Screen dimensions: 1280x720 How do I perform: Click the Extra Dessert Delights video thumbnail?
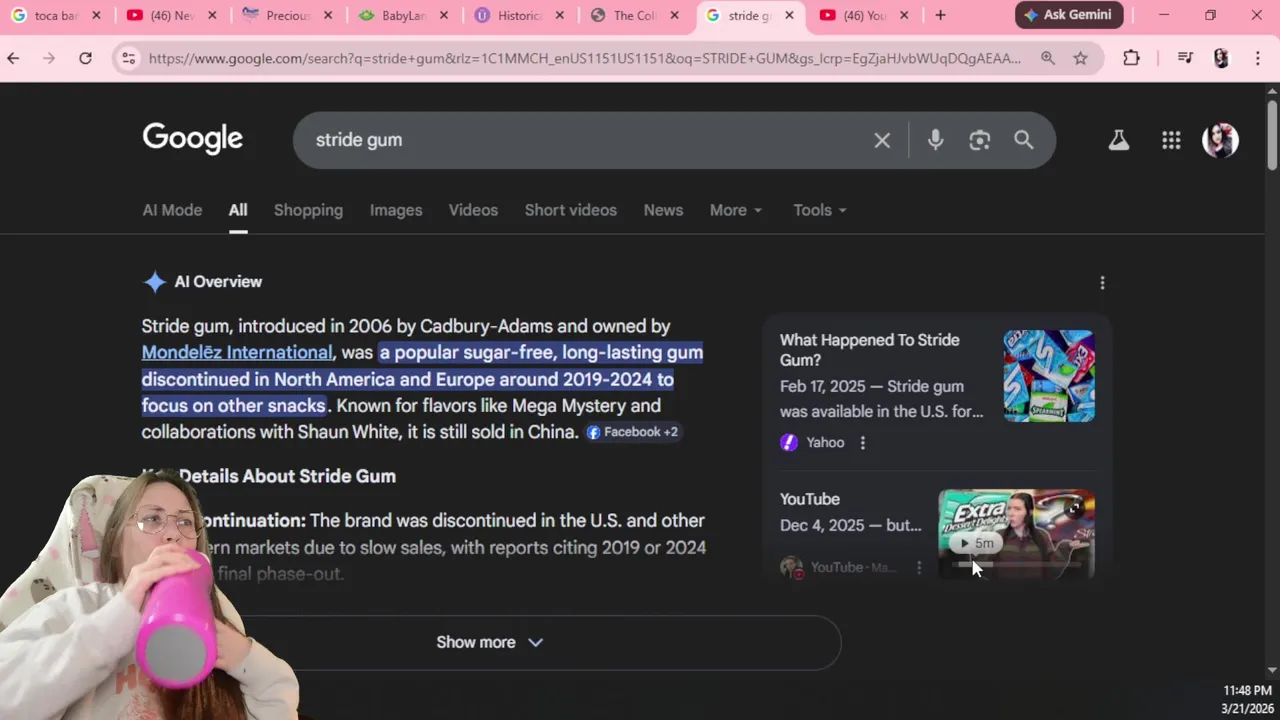(1016, 534)
